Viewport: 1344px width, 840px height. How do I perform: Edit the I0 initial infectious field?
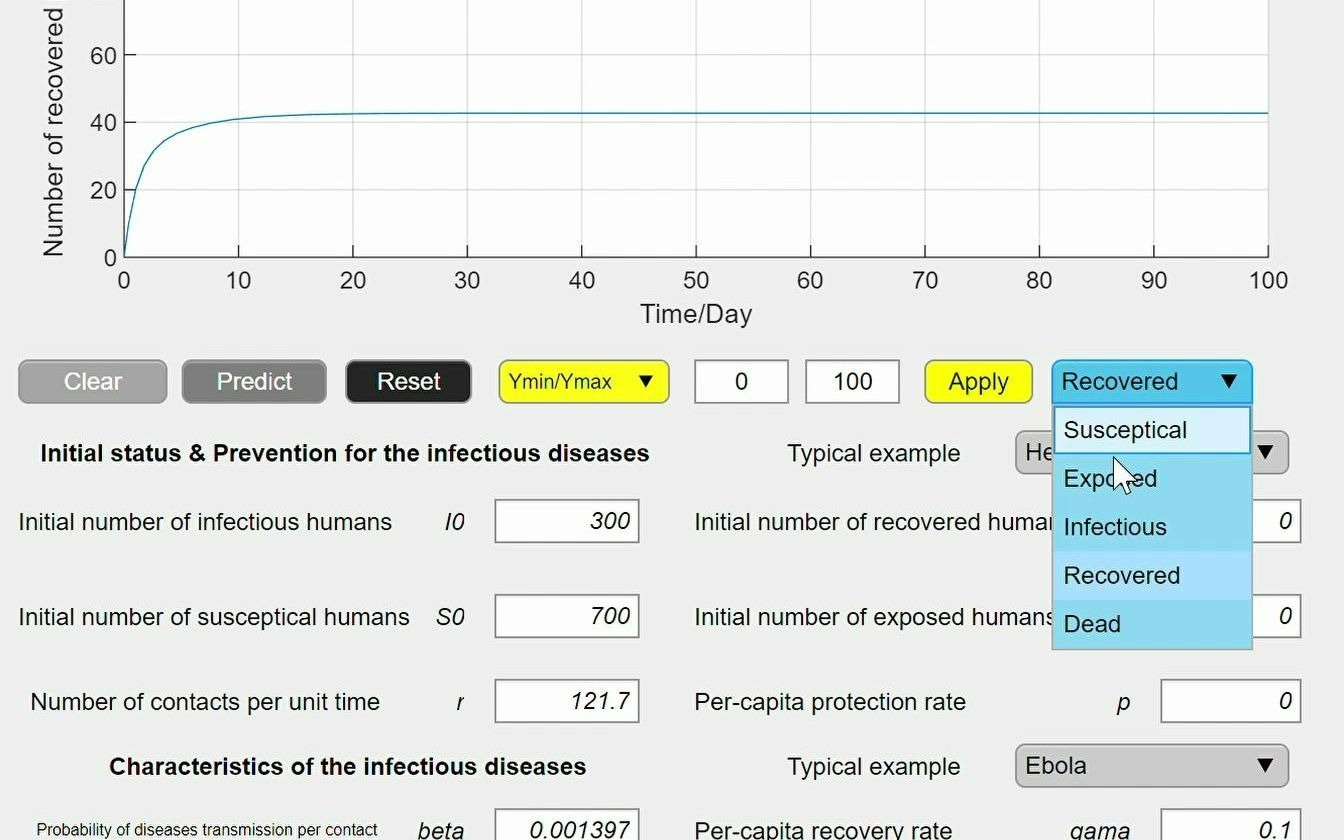[567, 522]
